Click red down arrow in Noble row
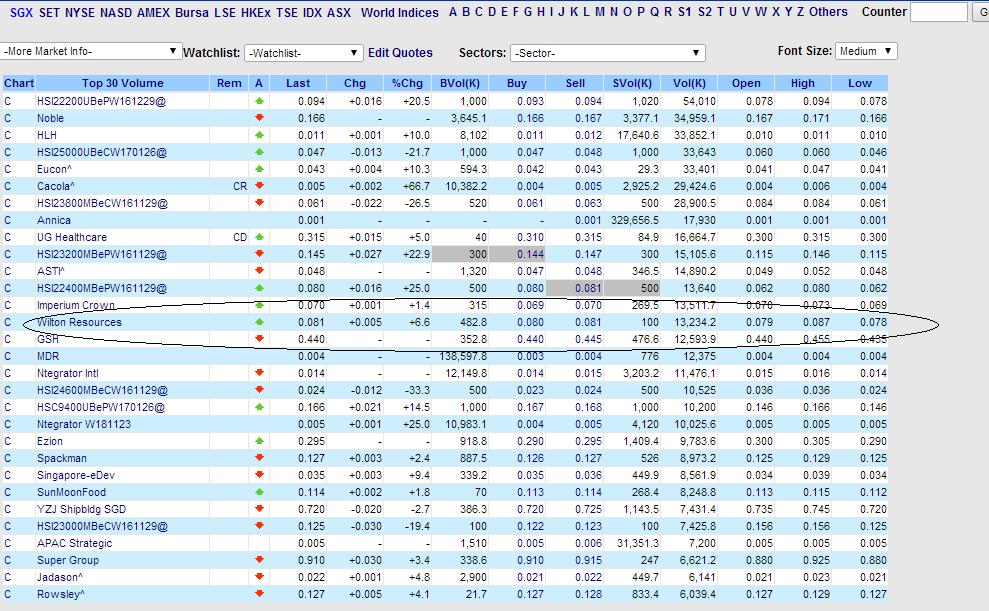The image size is (989, 611). pyautogui.click(x=259, y=118)
